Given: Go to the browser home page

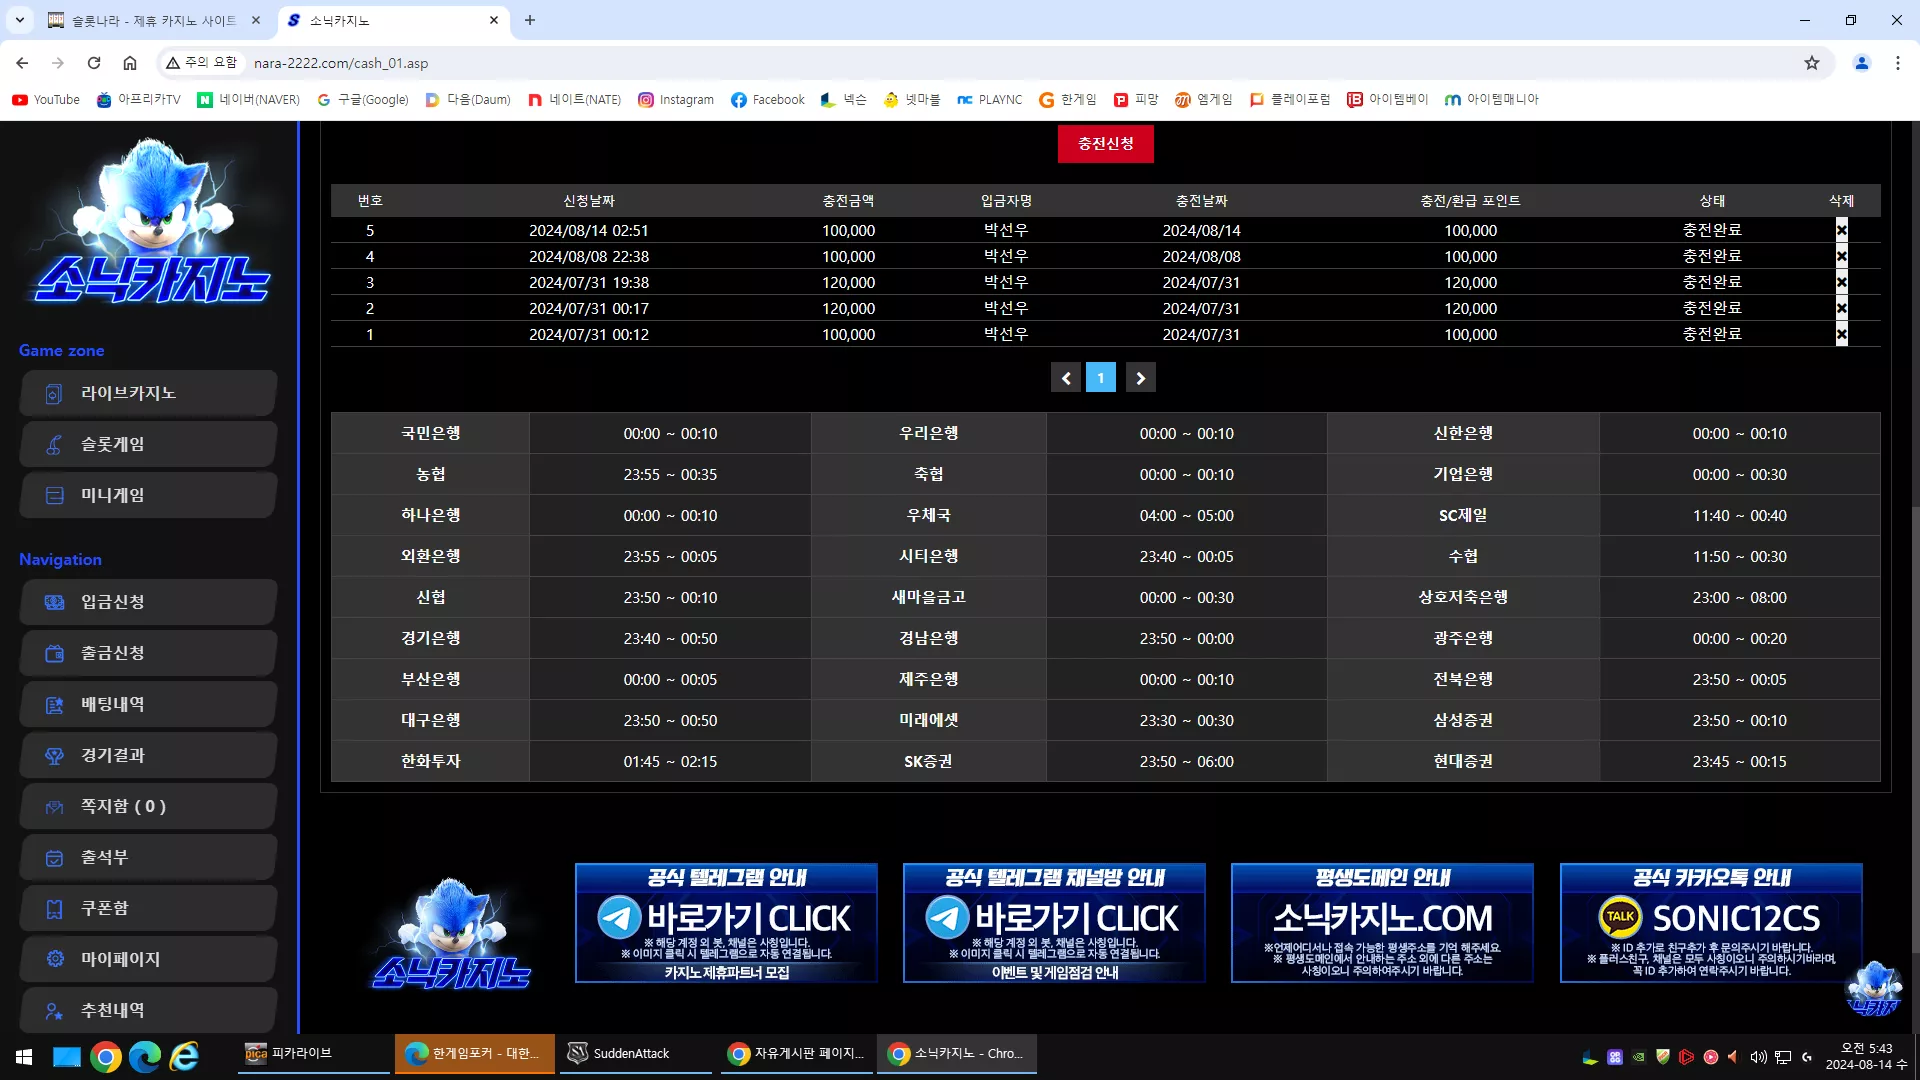Looking at the screenshot, I should [130, 63].
